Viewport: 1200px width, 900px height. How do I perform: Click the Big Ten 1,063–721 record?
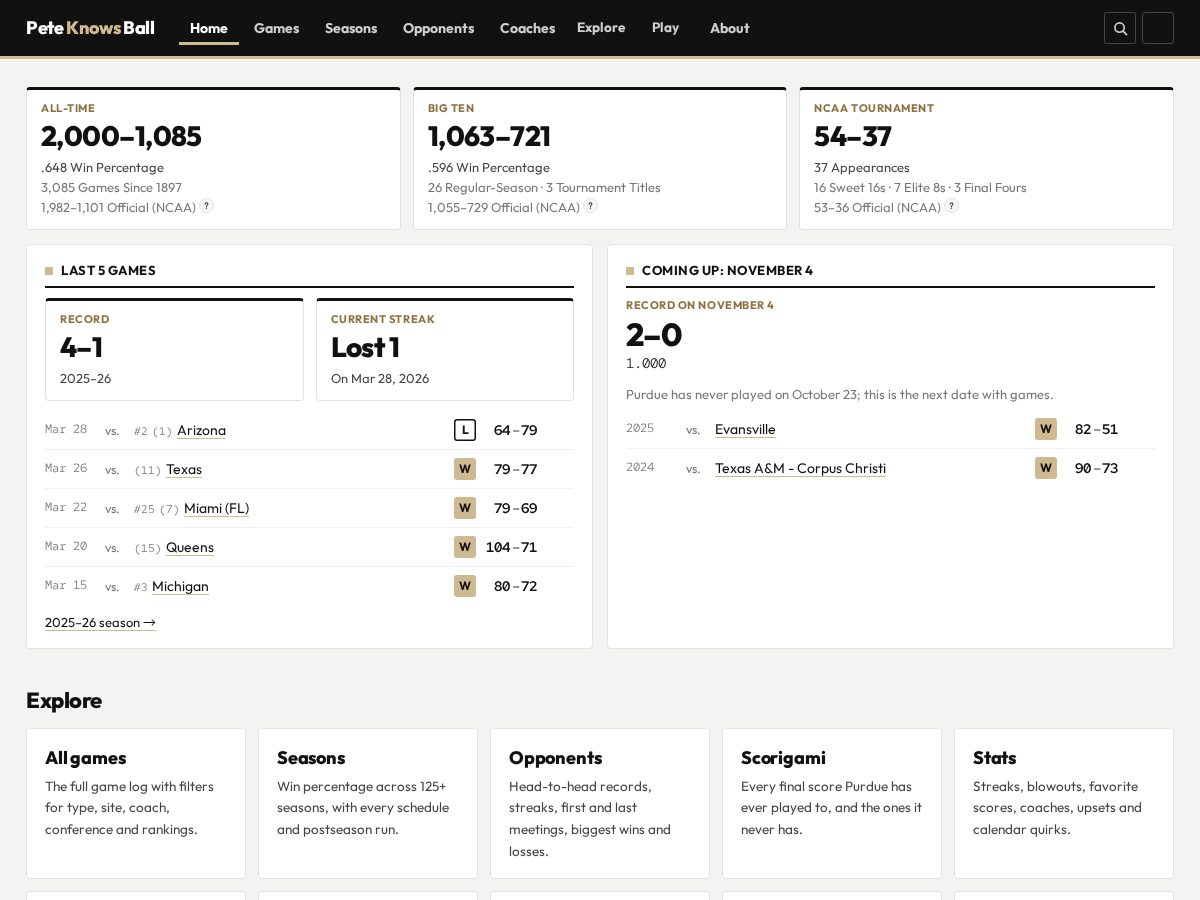pos(489,136)
